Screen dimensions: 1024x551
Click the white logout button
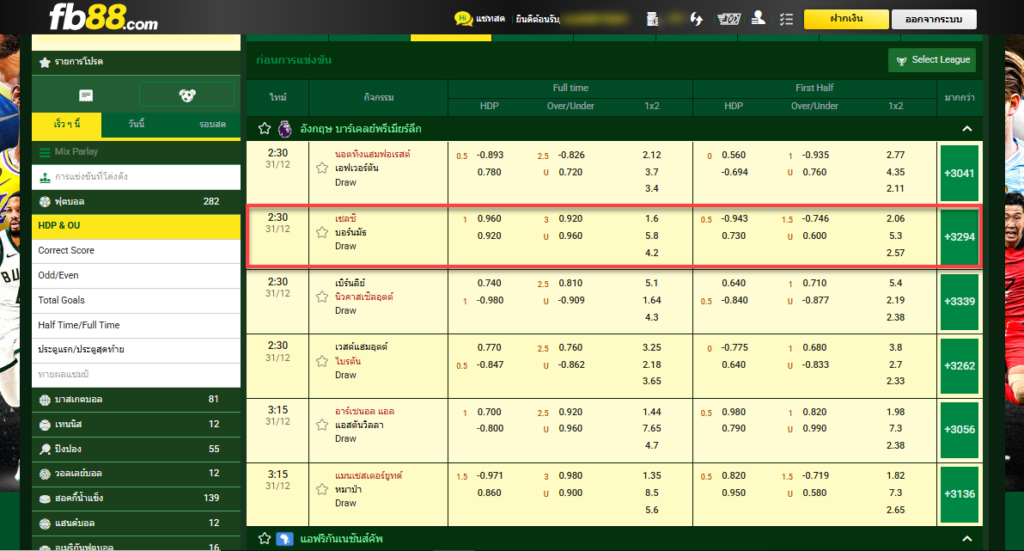click(x=934, y=19)
